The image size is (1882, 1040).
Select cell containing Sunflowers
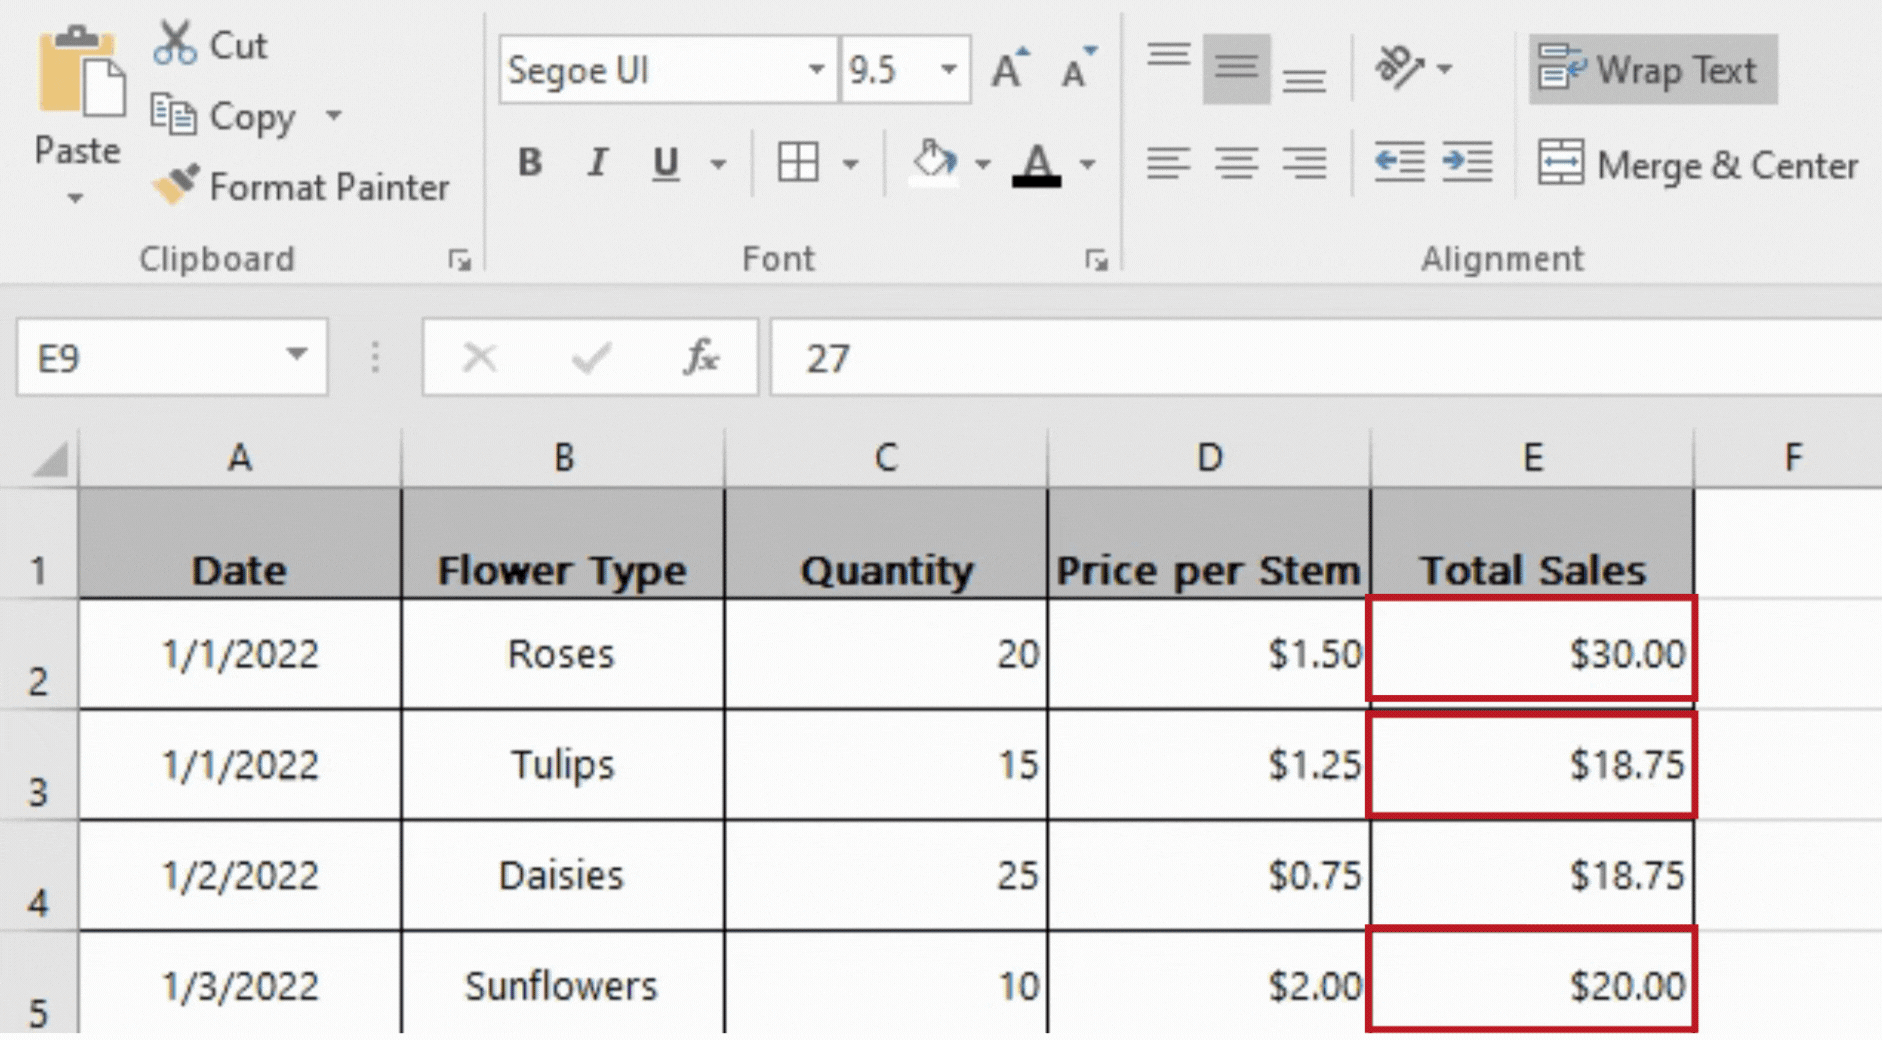pos(563,984)
